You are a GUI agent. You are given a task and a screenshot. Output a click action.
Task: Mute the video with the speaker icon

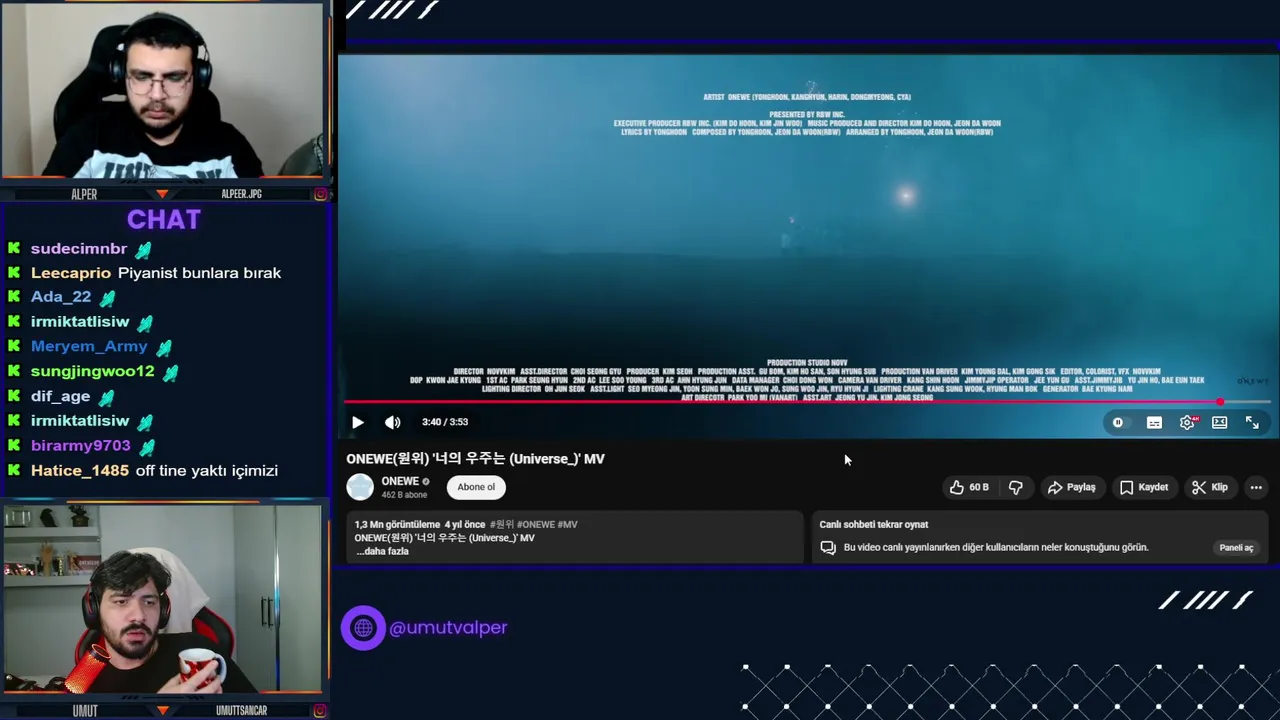[392, 422]
